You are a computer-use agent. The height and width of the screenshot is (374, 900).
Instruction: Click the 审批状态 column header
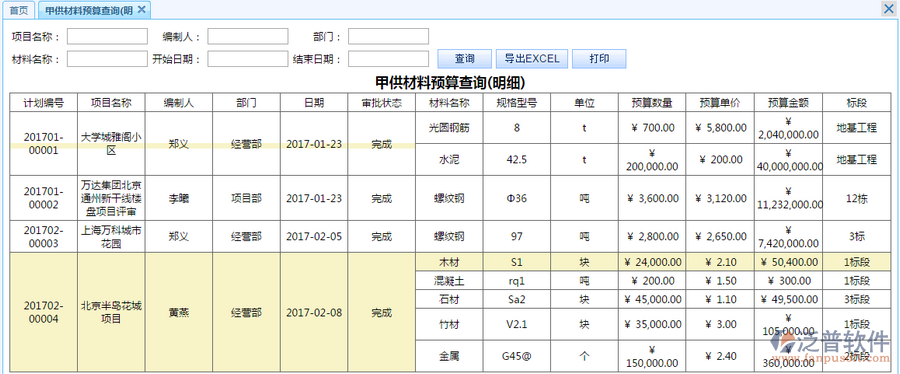point(382,103)
